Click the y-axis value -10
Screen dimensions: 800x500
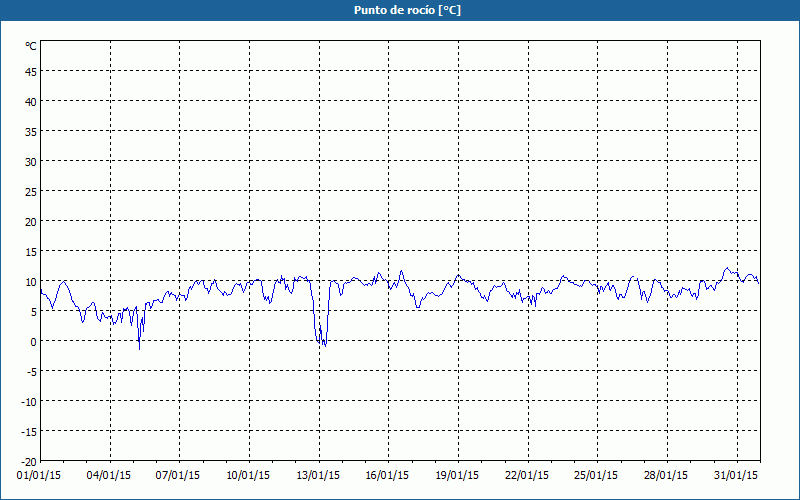click(x=29, y=402)
